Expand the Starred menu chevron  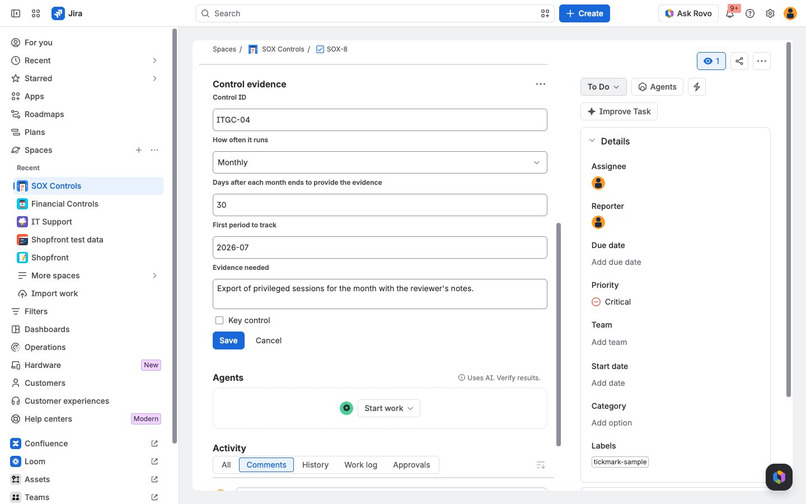pos(154,79)
